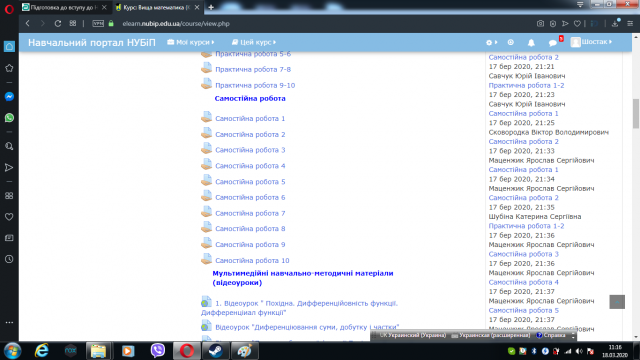Reload the current page
This screenshot has height=360, width=640.
(58, 24)
